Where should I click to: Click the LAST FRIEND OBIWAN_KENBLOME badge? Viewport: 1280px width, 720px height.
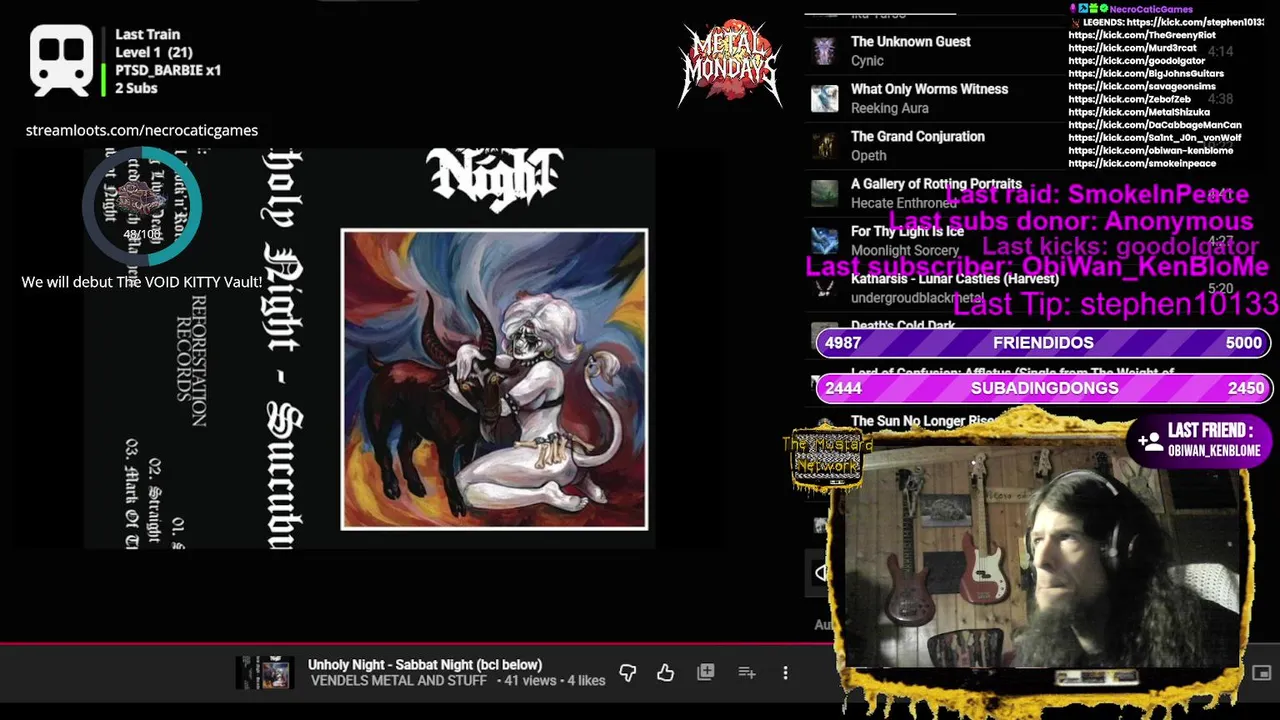[1200, 439]
